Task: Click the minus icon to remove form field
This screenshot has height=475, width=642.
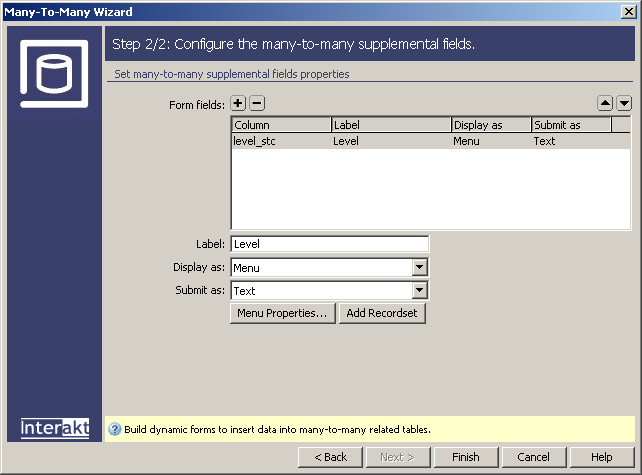Action: (256, 103)
